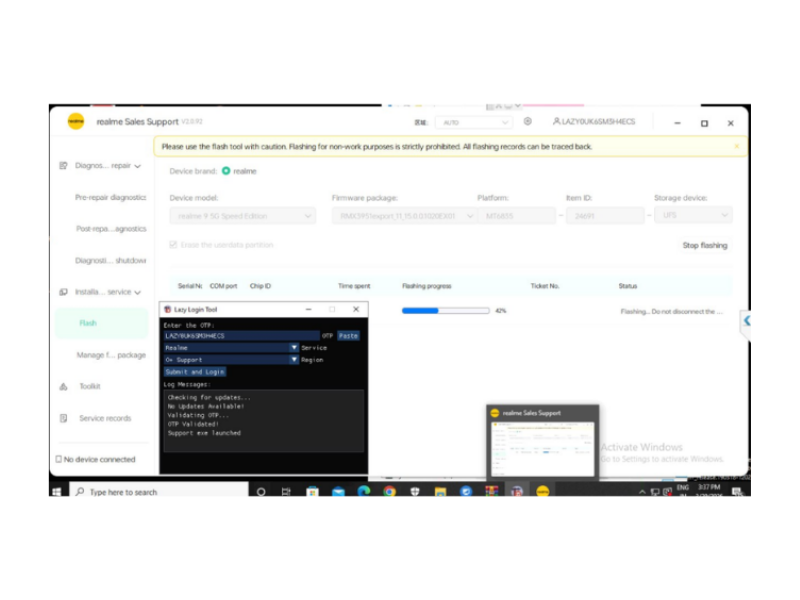Click the Lazy Login Tool window icon
The height and width of the screenshot is (600, 800).
coord(167,309)
